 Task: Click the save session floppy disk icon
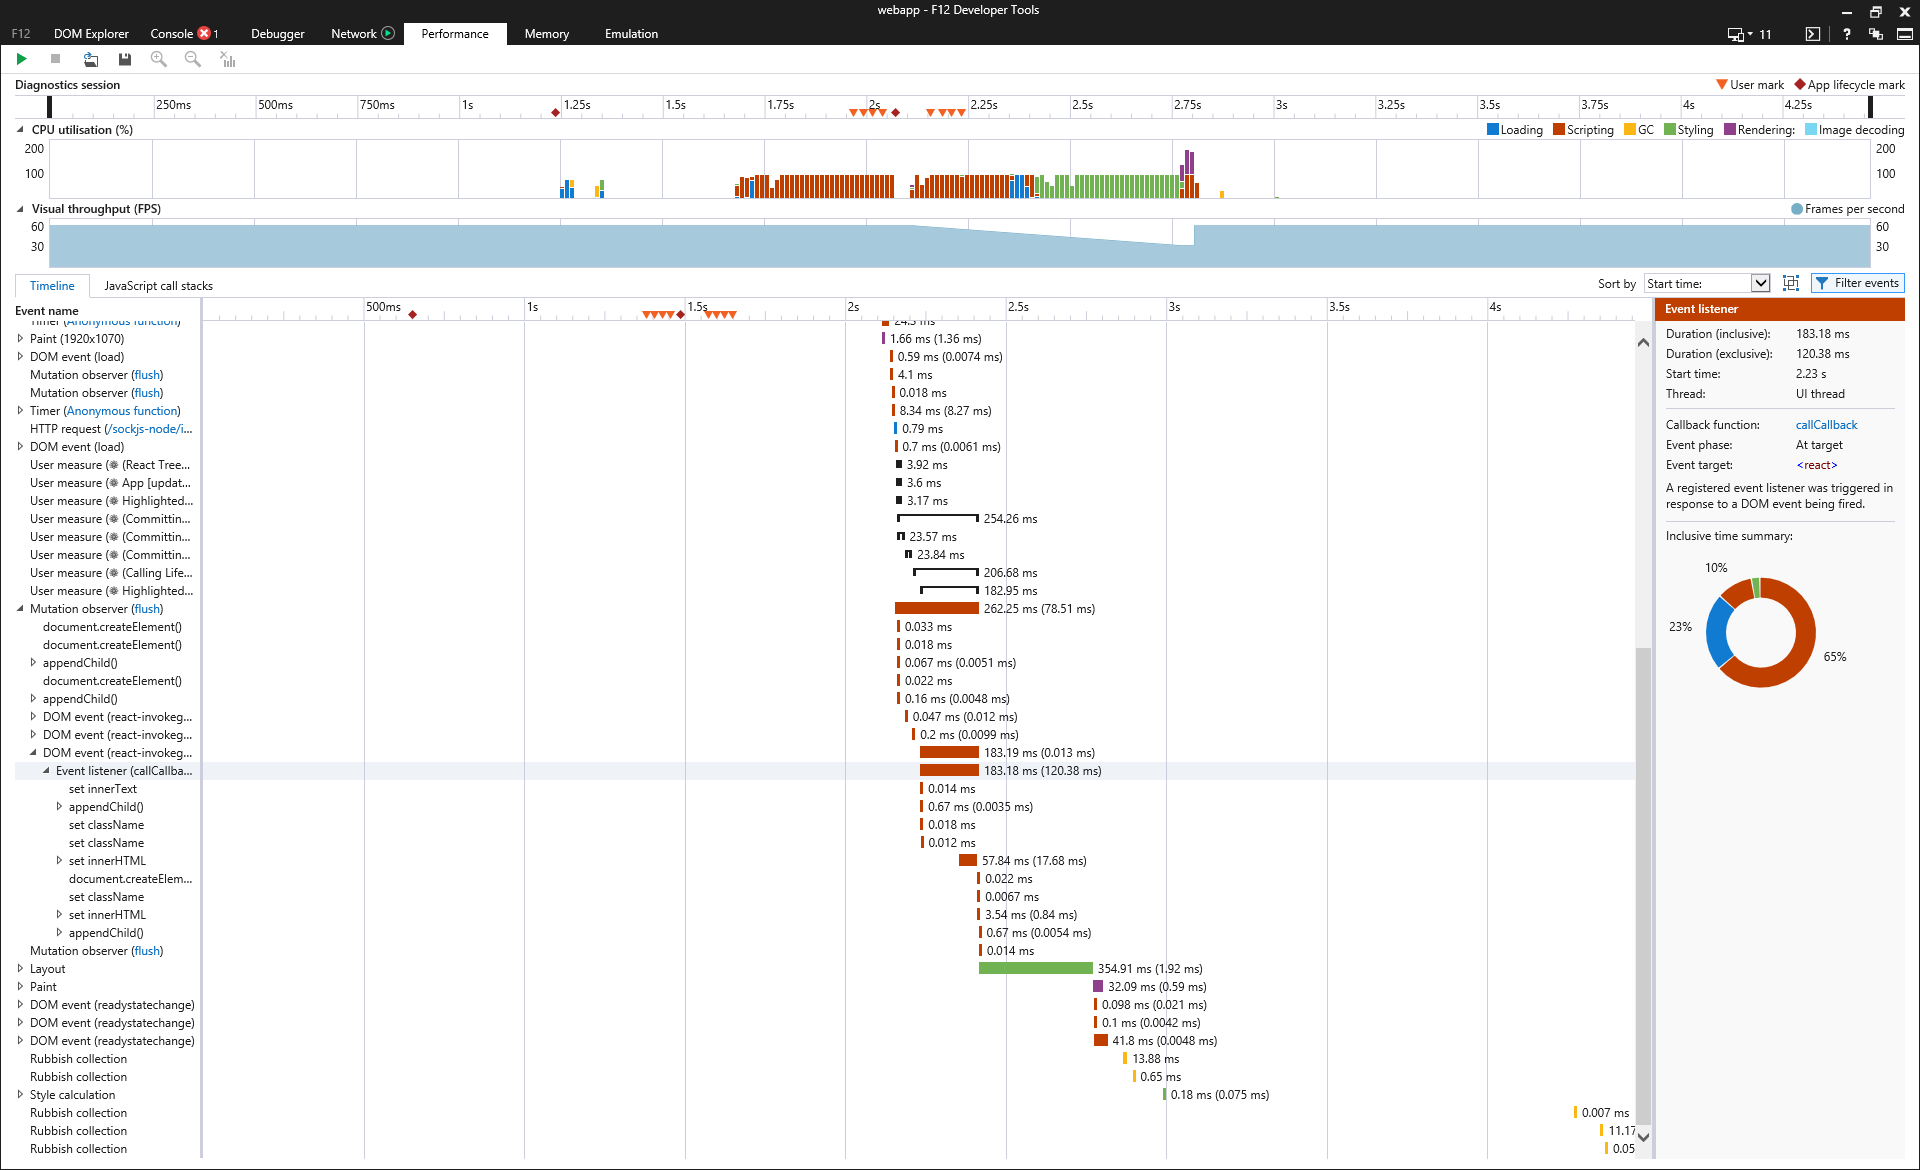point(124,59)
